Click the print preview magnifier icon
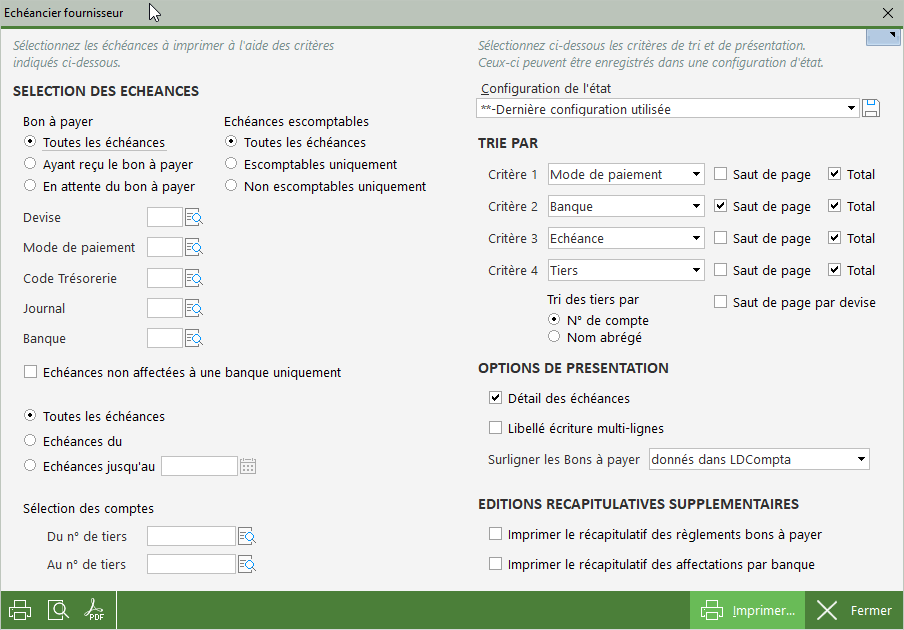The width and height of the screenshot is (904, 630). click(58, 610)
